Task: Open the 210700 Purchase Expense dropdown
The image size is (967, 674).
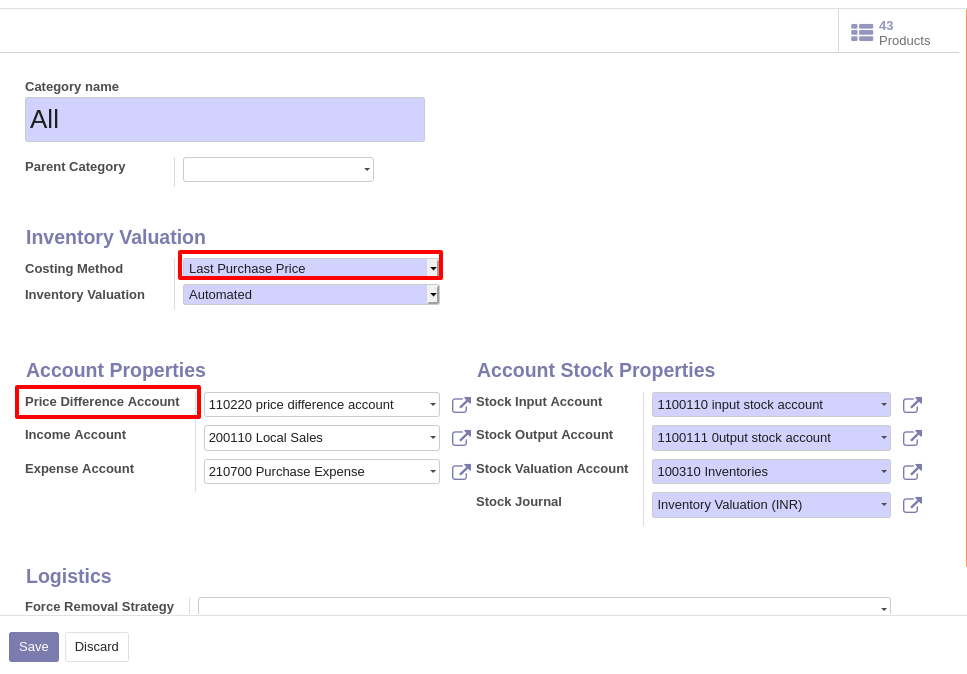Action: pos(321,472)
